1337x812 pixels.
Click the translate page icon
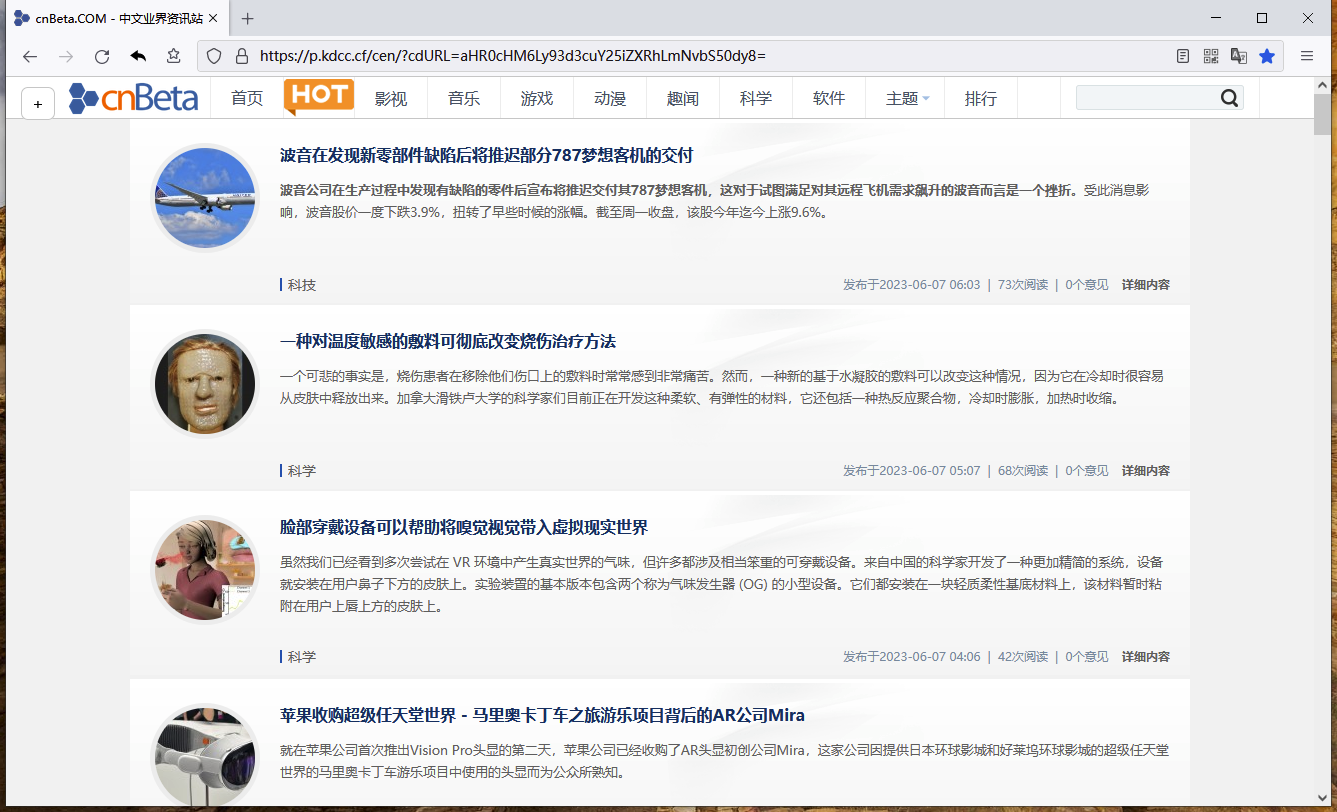point(1239,56)
